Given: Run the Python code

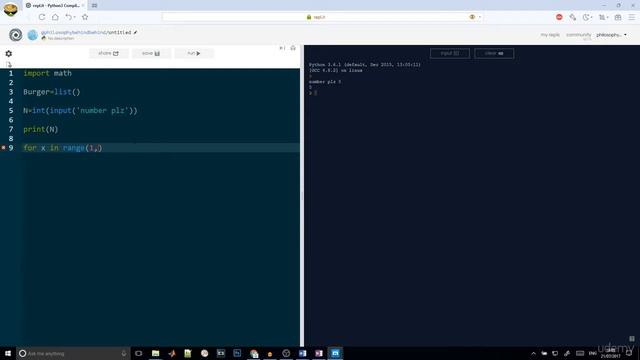Looking at the screenshot, I should coord(194,53).
